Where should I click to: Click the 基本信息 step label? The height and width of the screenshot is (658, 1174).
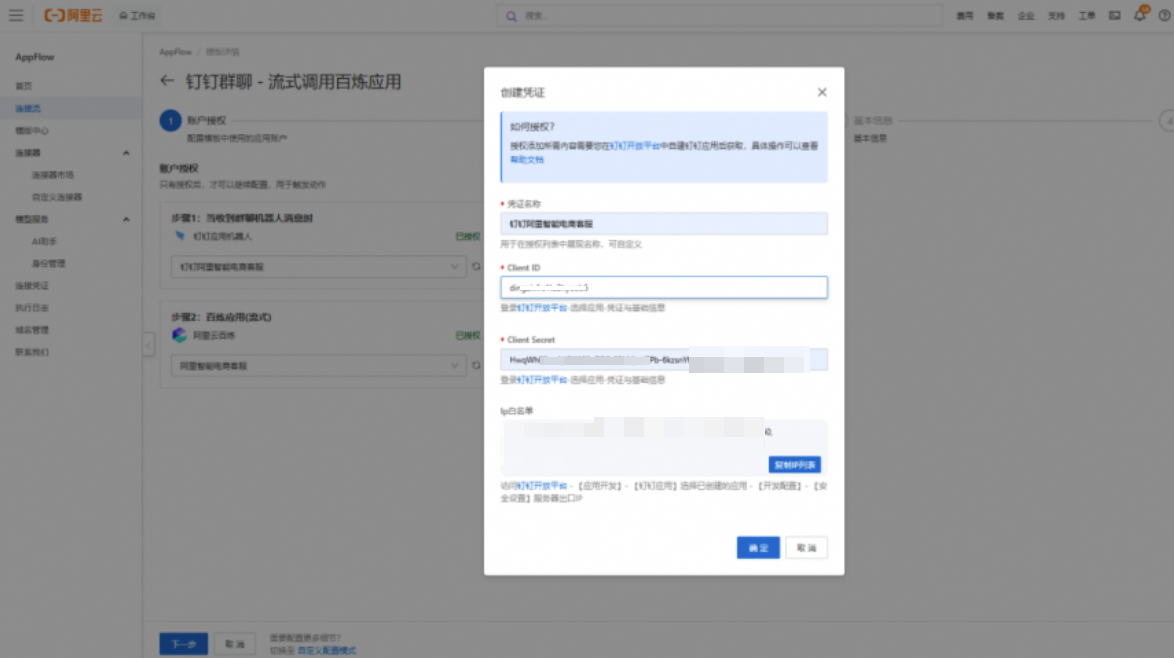coord(873,121)
